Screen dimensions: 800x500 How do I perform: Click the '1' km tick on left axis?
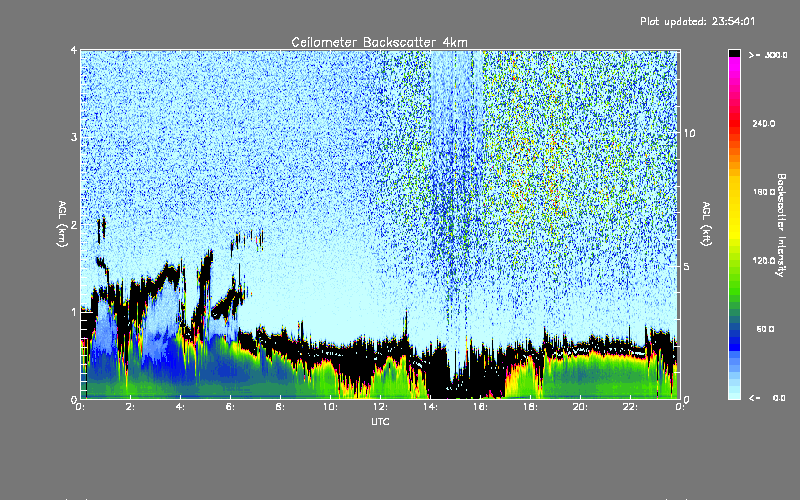74,312
